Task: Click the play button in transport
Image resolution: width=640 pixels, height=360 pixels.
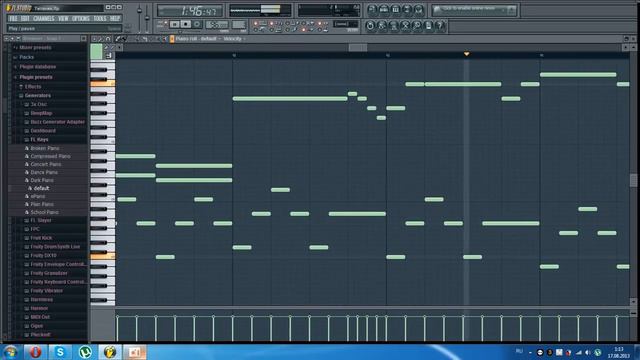Action: pyautogui.click(x=175, y=24)
